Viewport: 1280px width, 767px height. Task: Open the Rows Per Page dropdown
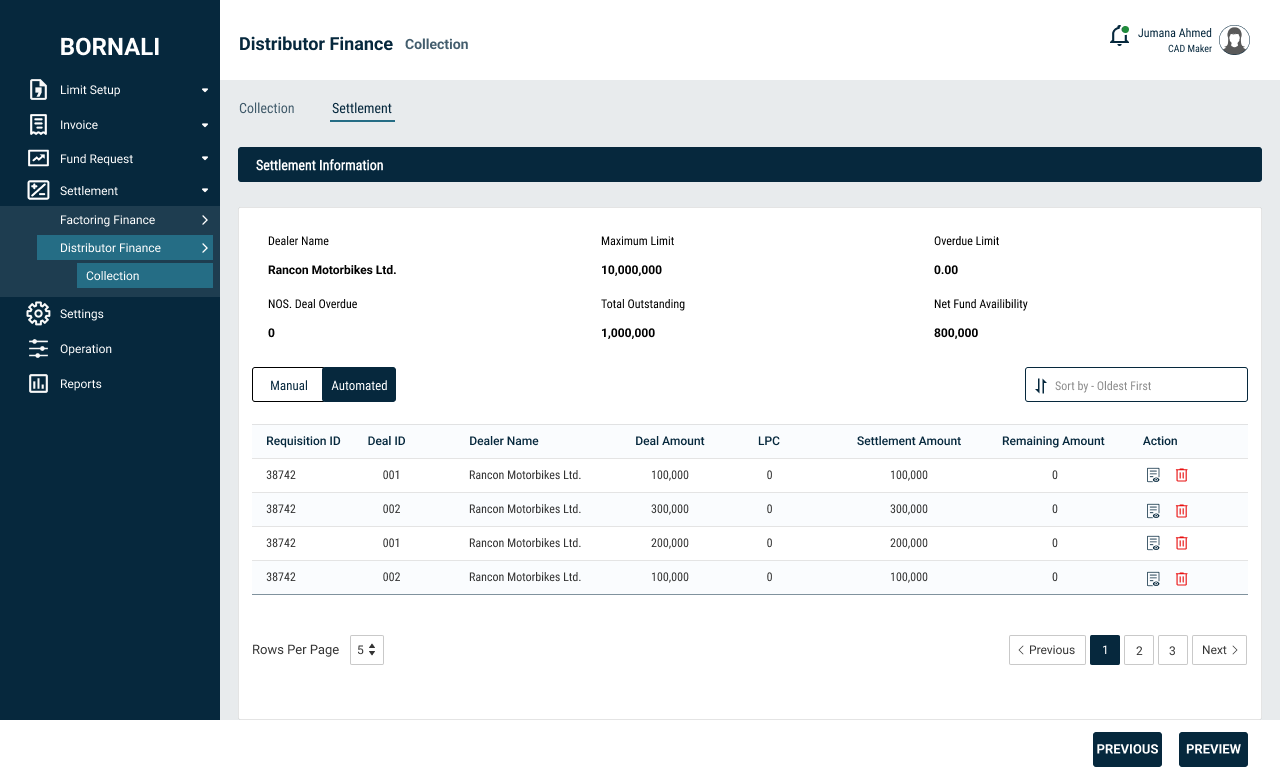pyautogui.click(x=367, y=650)
